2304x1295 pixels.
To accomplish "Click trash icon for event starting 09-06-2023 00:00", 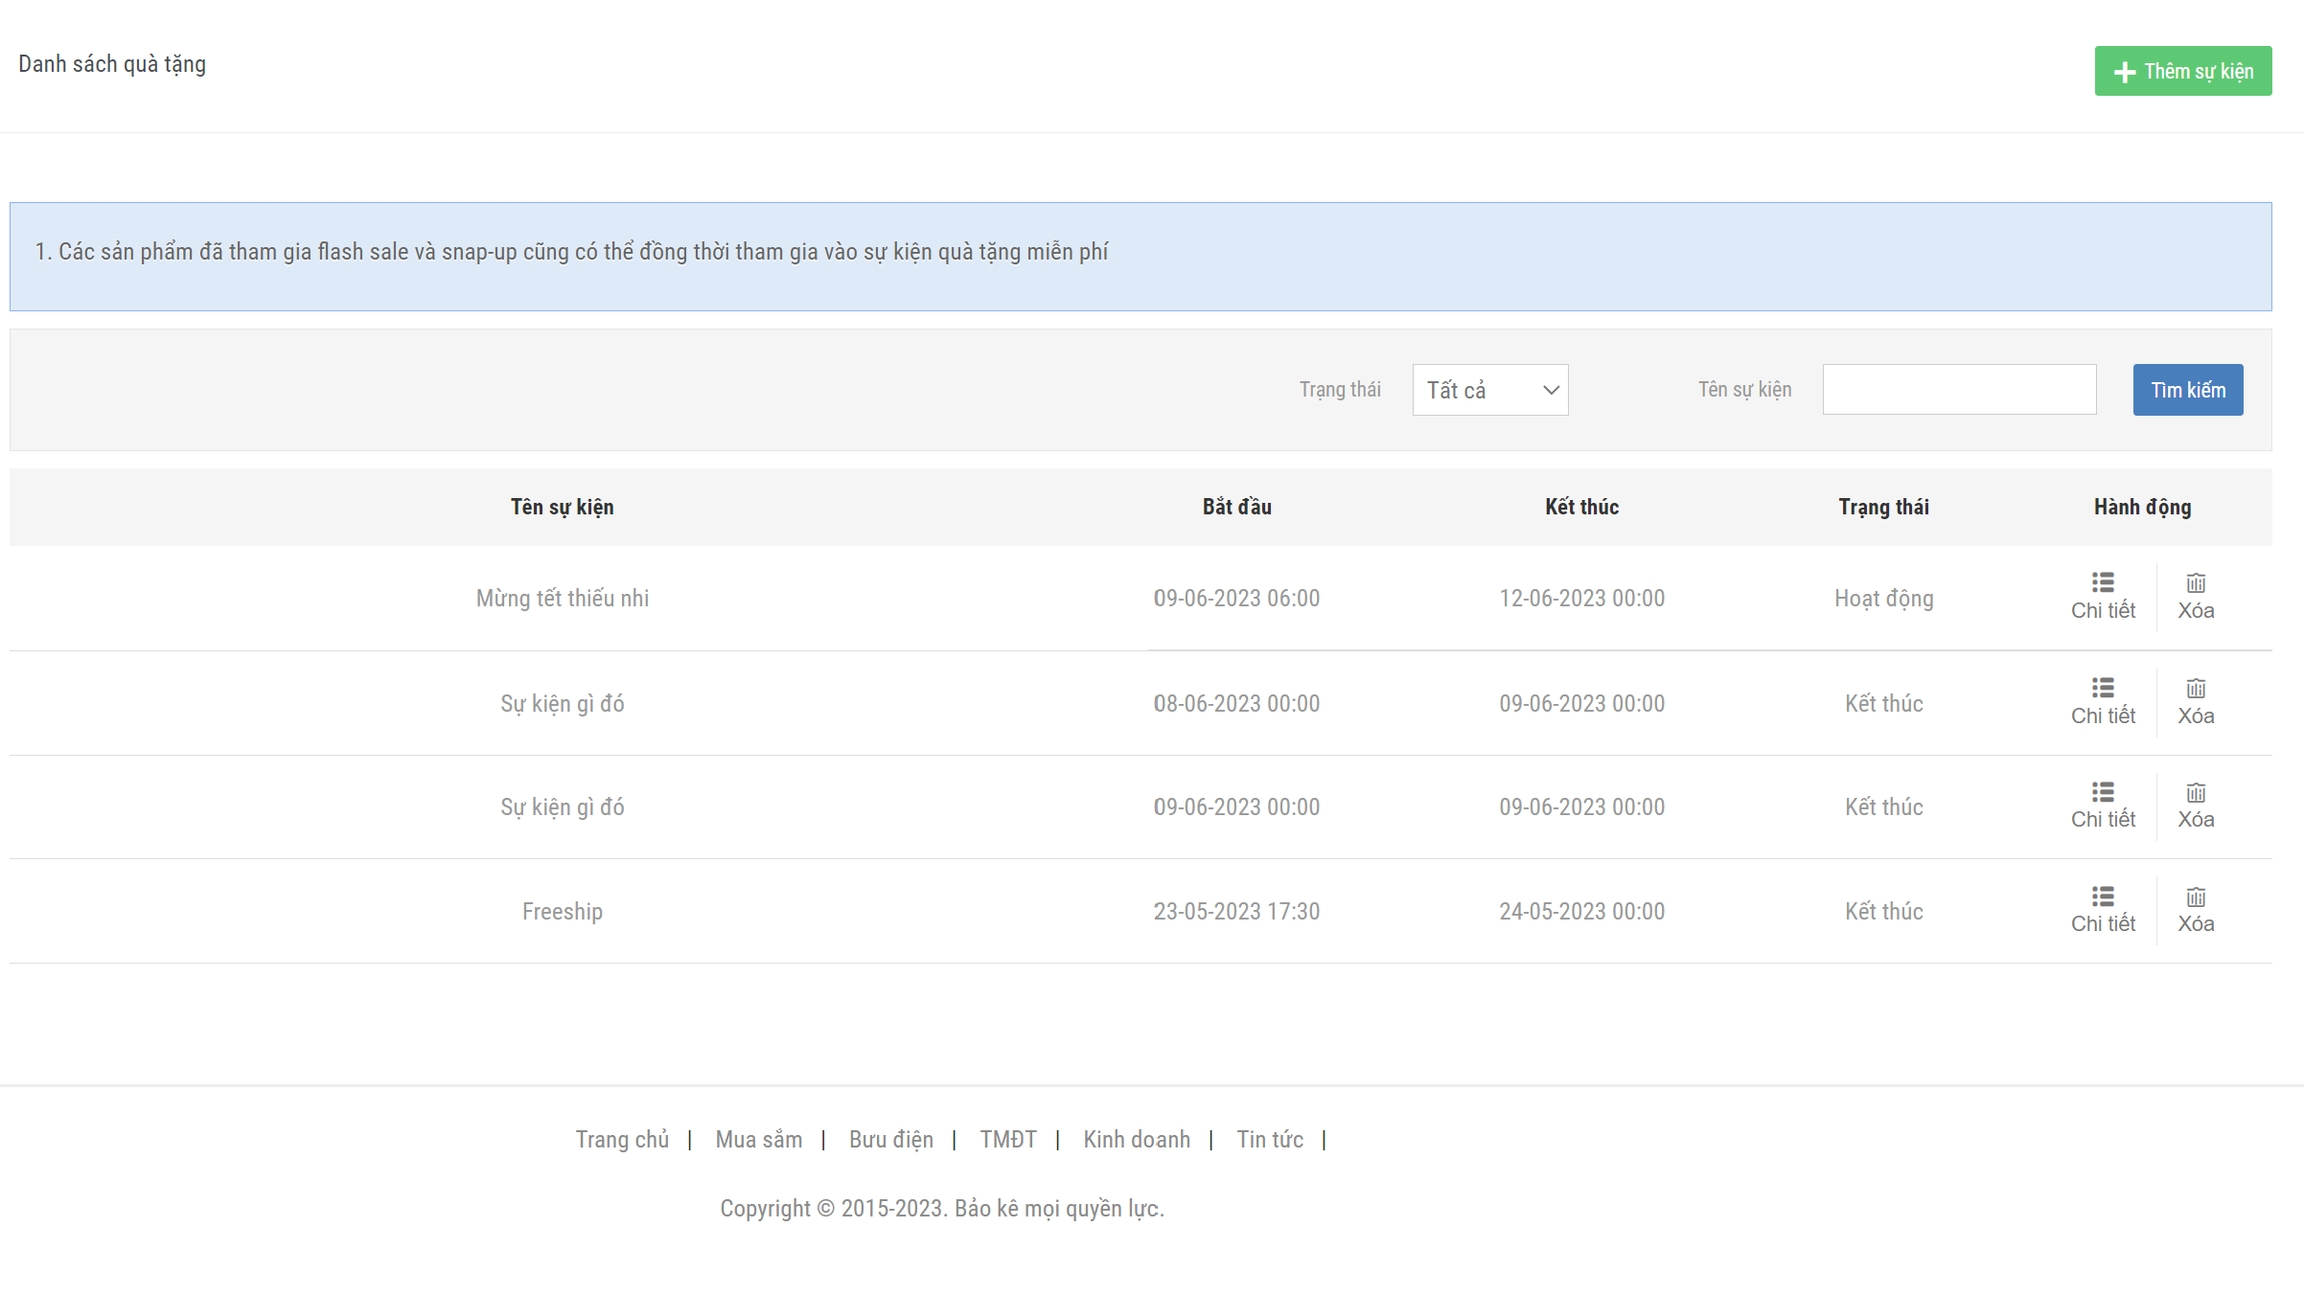I will click(x=2195, y=793).
